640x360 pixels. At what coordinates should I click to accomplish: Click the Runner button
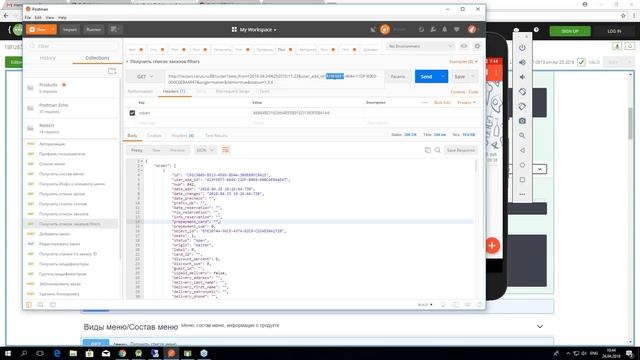pos(93,29)
